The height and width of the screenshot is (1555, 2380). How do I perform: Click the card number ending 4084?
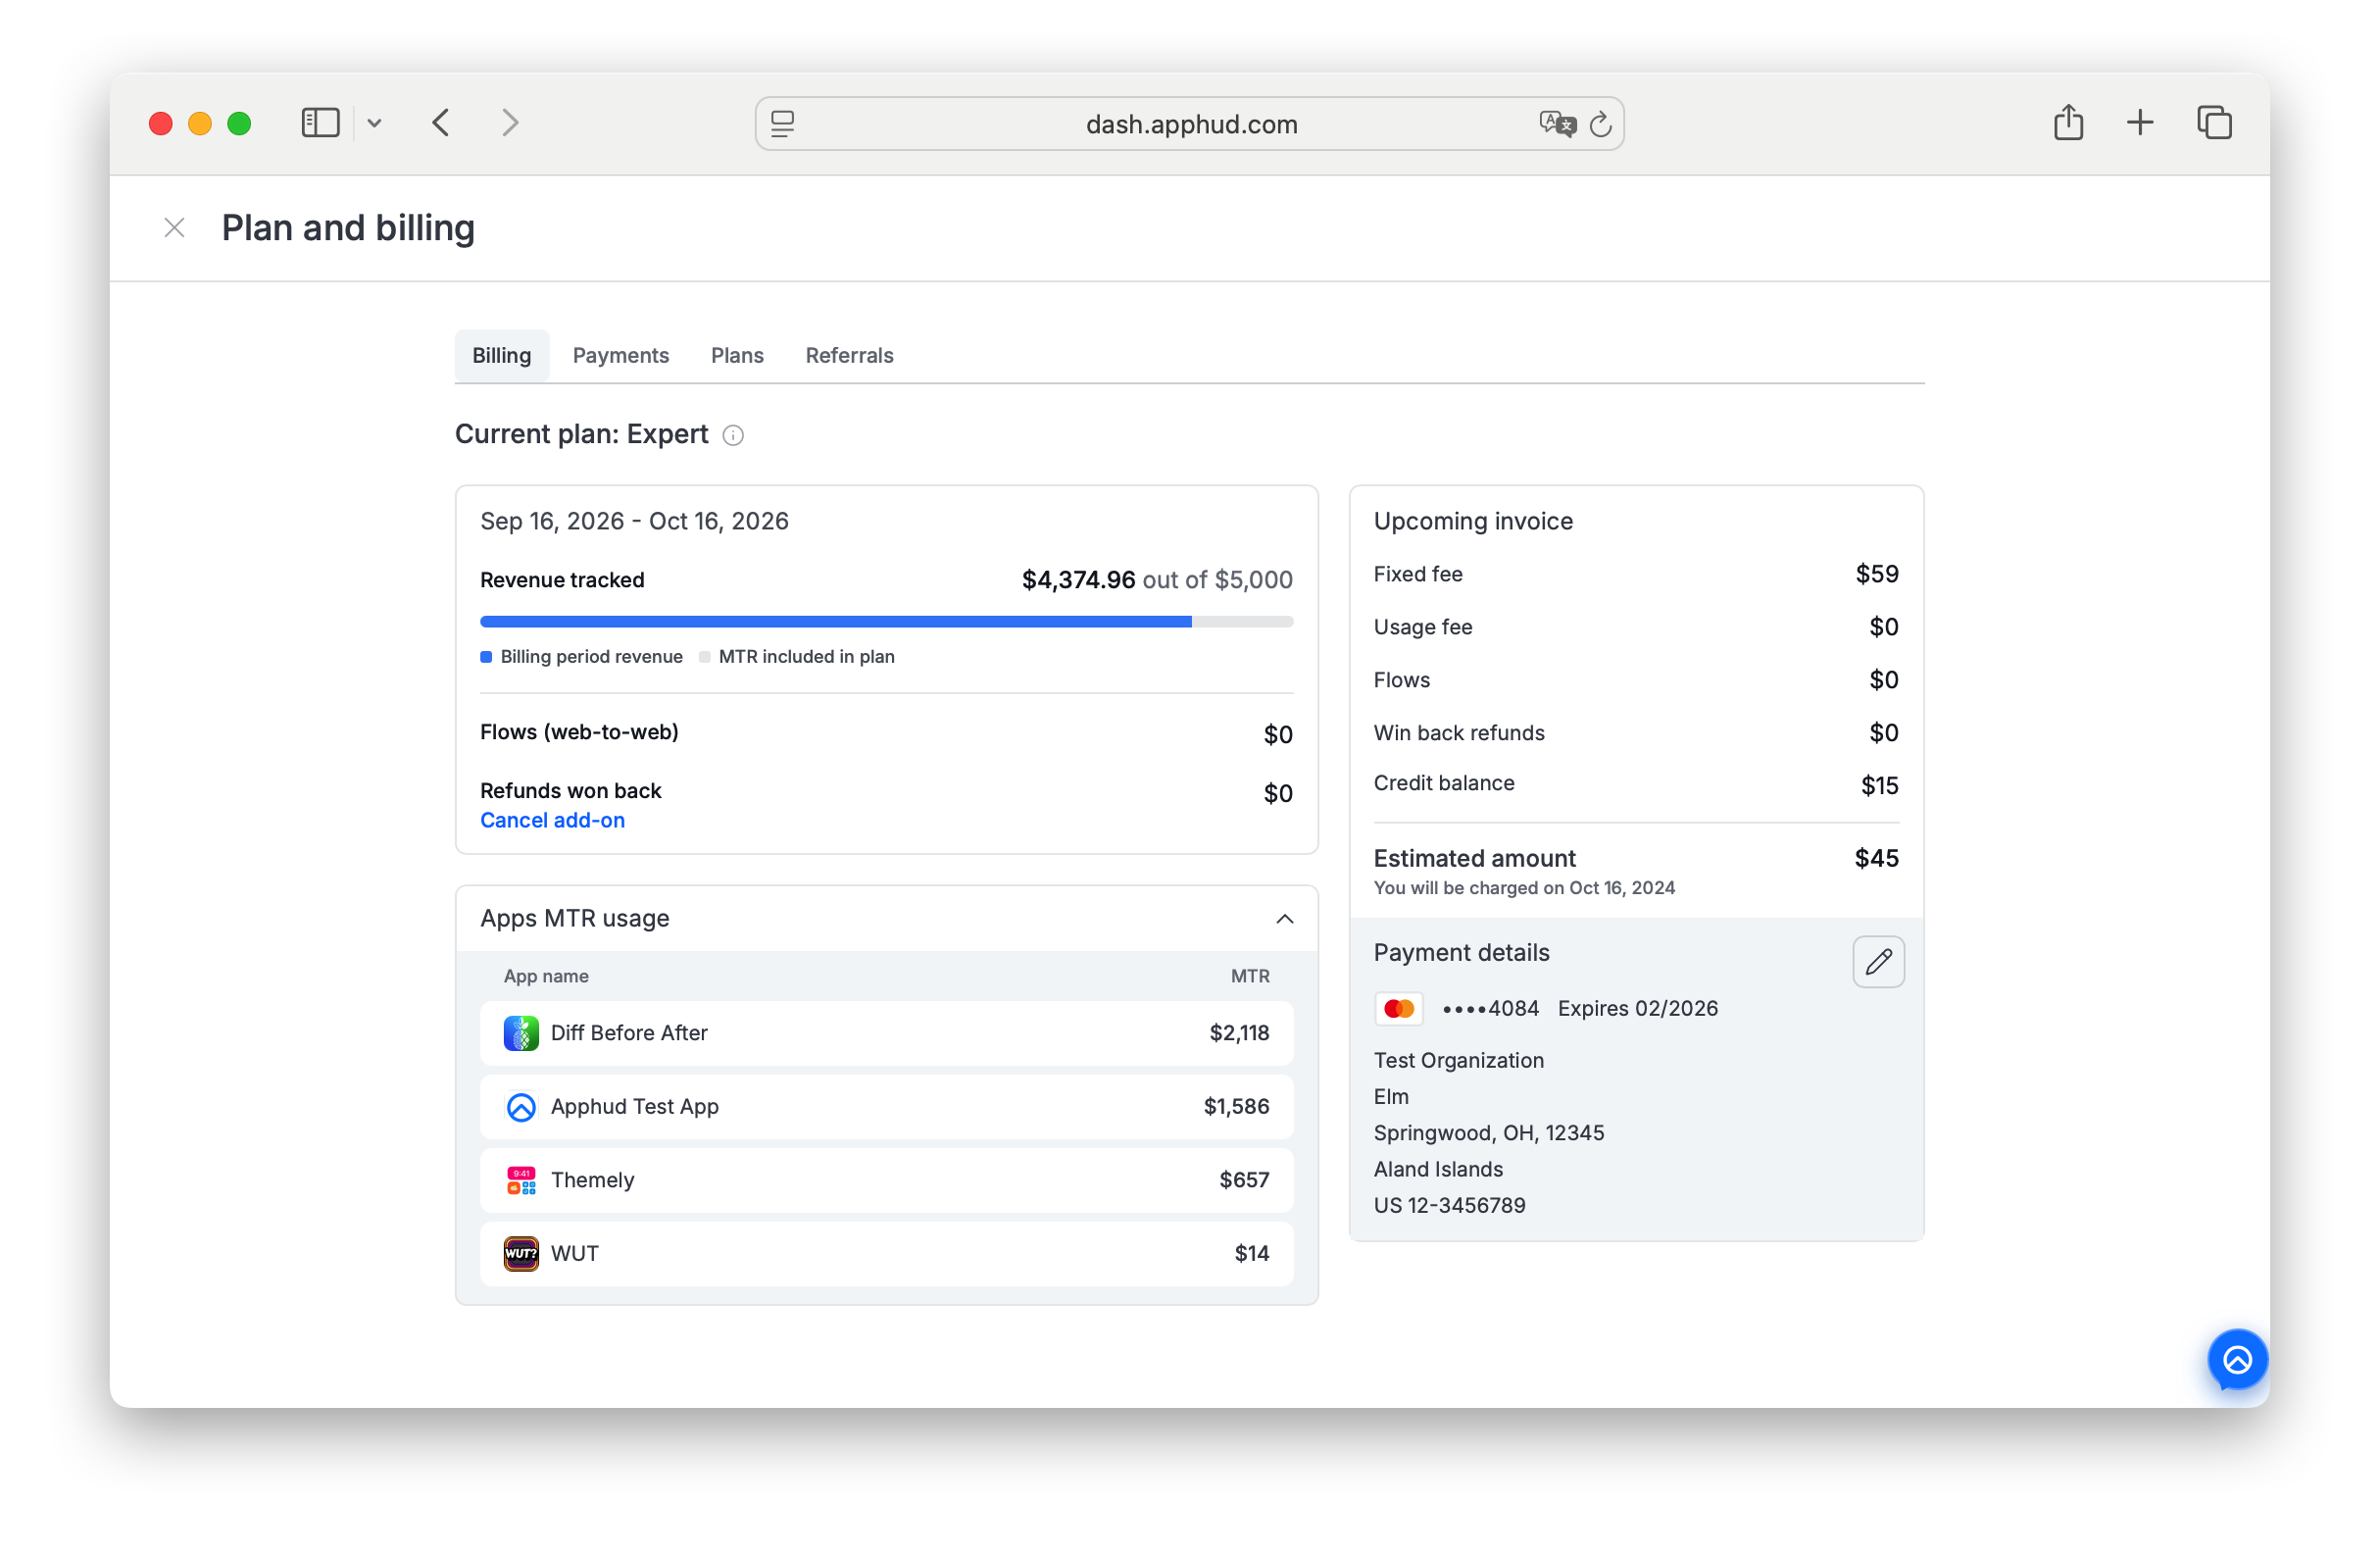click(x=1490, y=1009)
